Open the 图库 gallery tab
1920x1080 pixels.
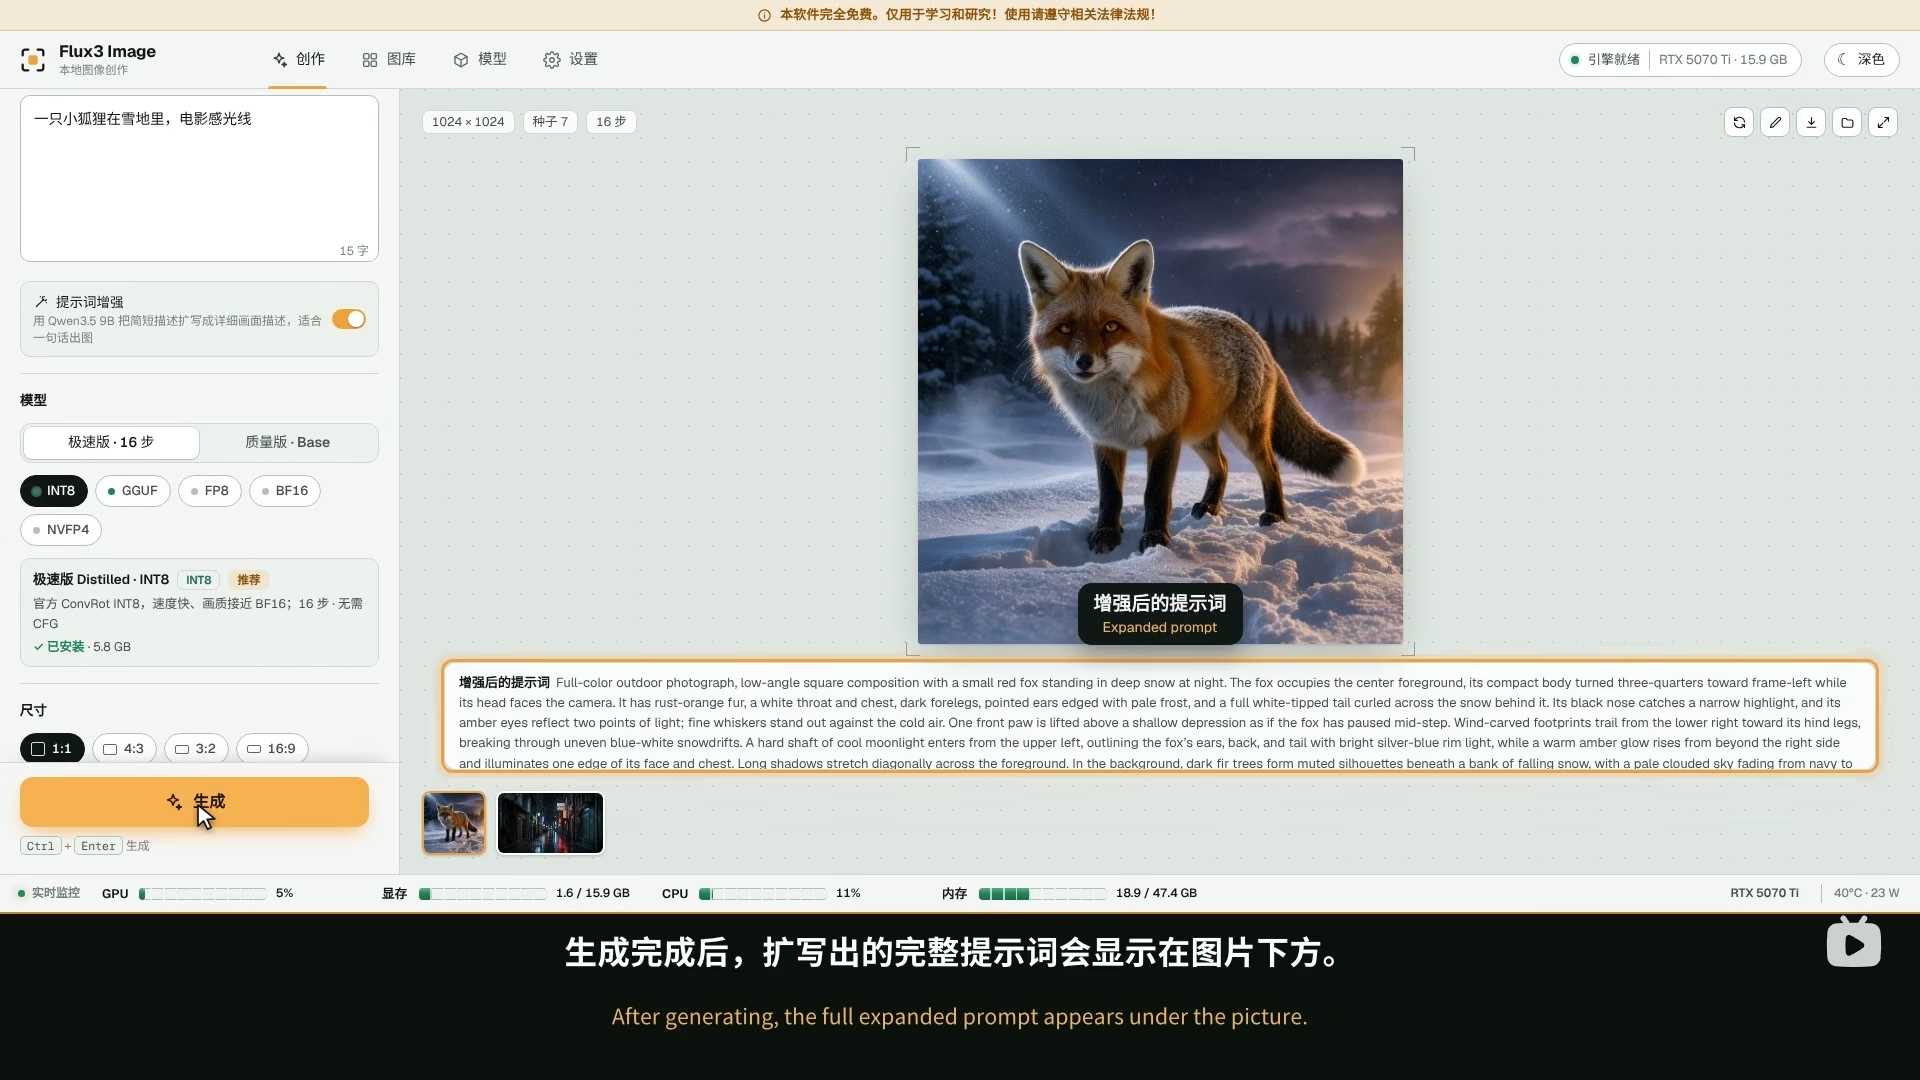pos(389,60)
